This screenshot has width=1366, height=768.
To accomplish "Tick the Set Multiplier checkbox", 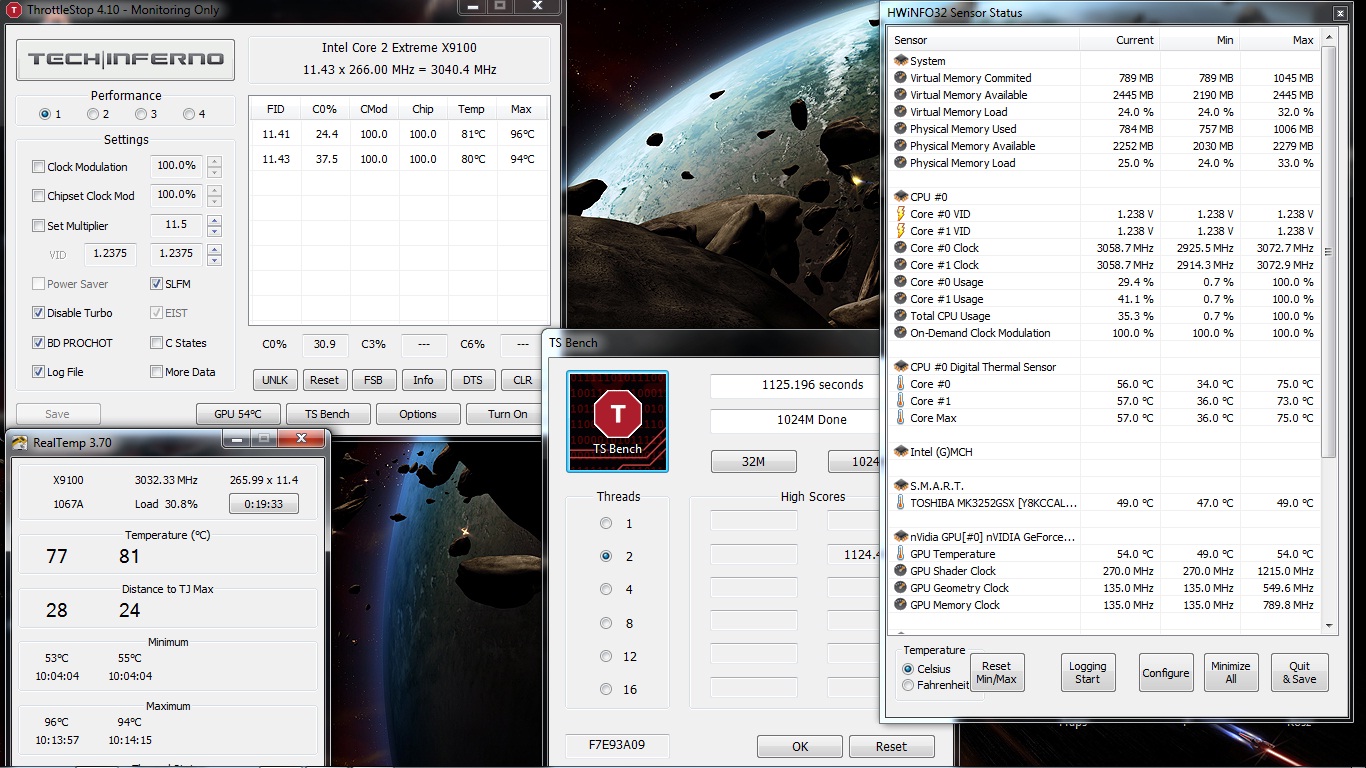I will [38, 226].
